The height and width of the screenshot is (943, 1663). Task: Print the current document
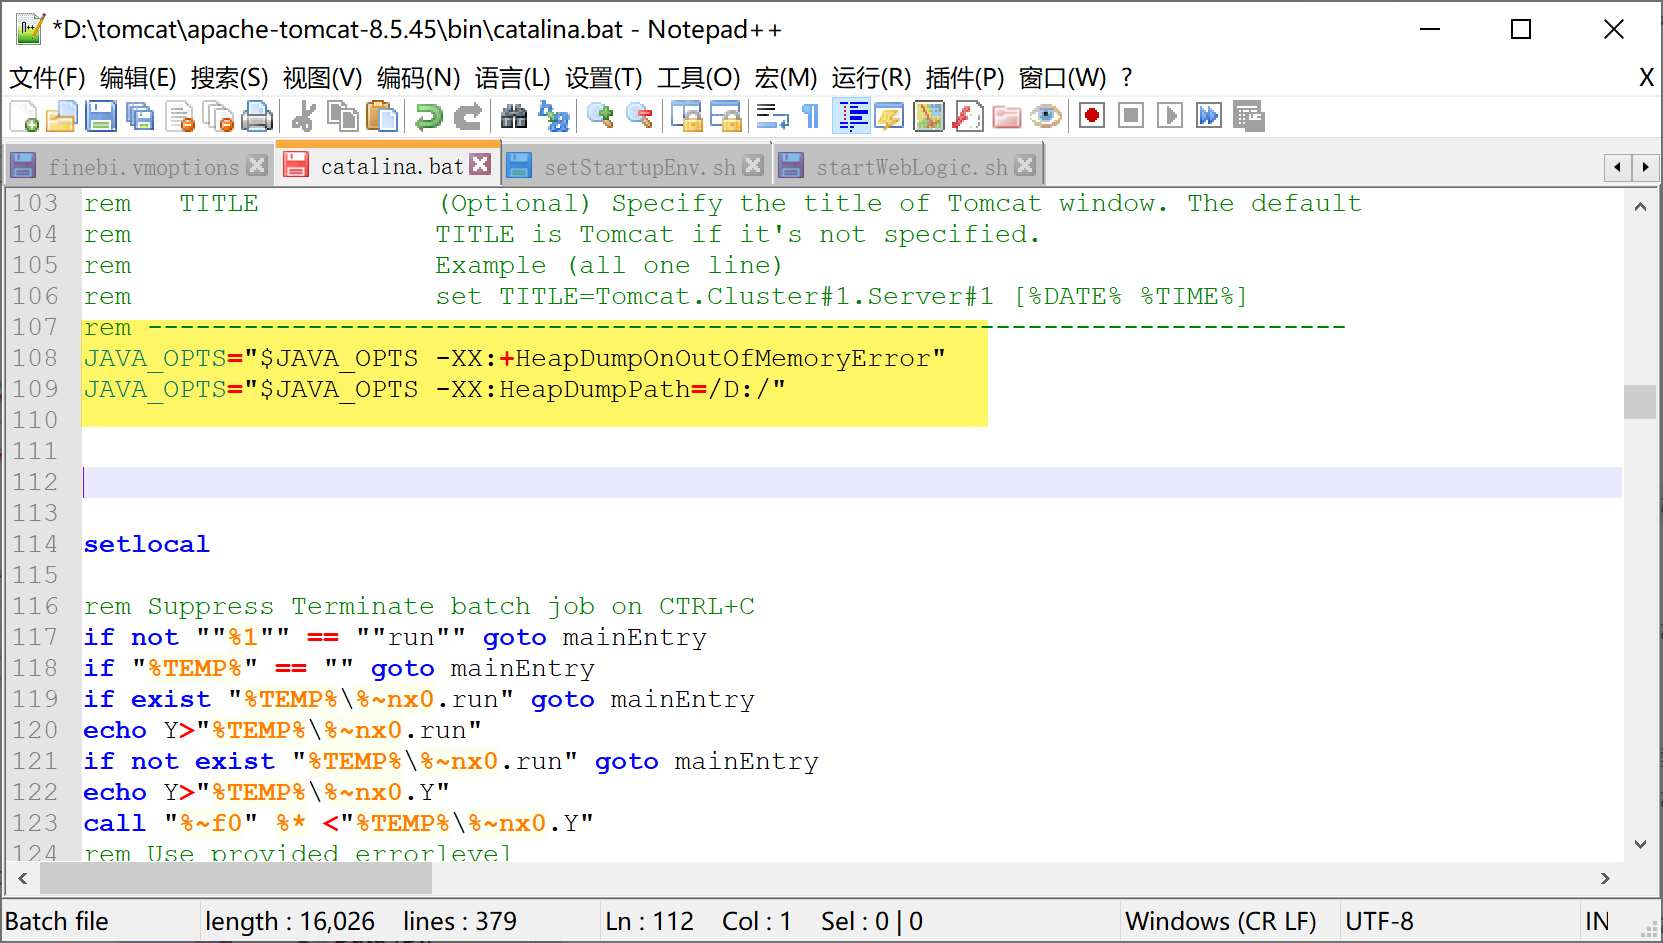coord(257,117)
